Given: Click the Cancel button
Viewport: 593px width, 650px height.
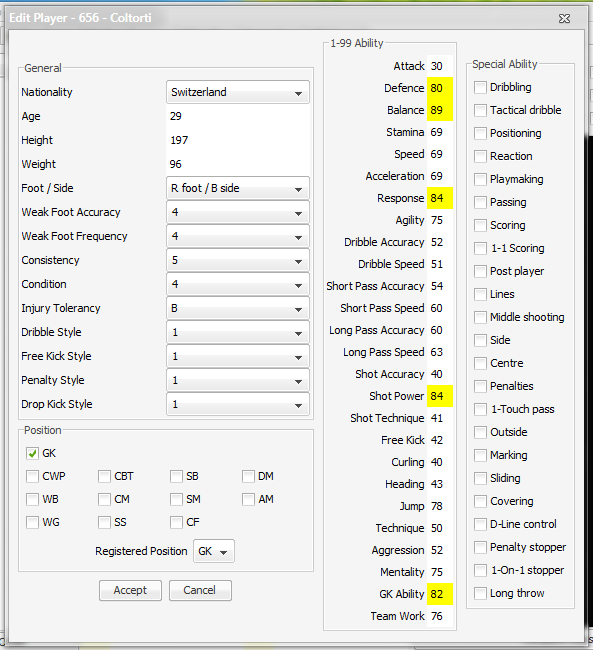Looking at the screenshot, I should click(x=200, y=590).
